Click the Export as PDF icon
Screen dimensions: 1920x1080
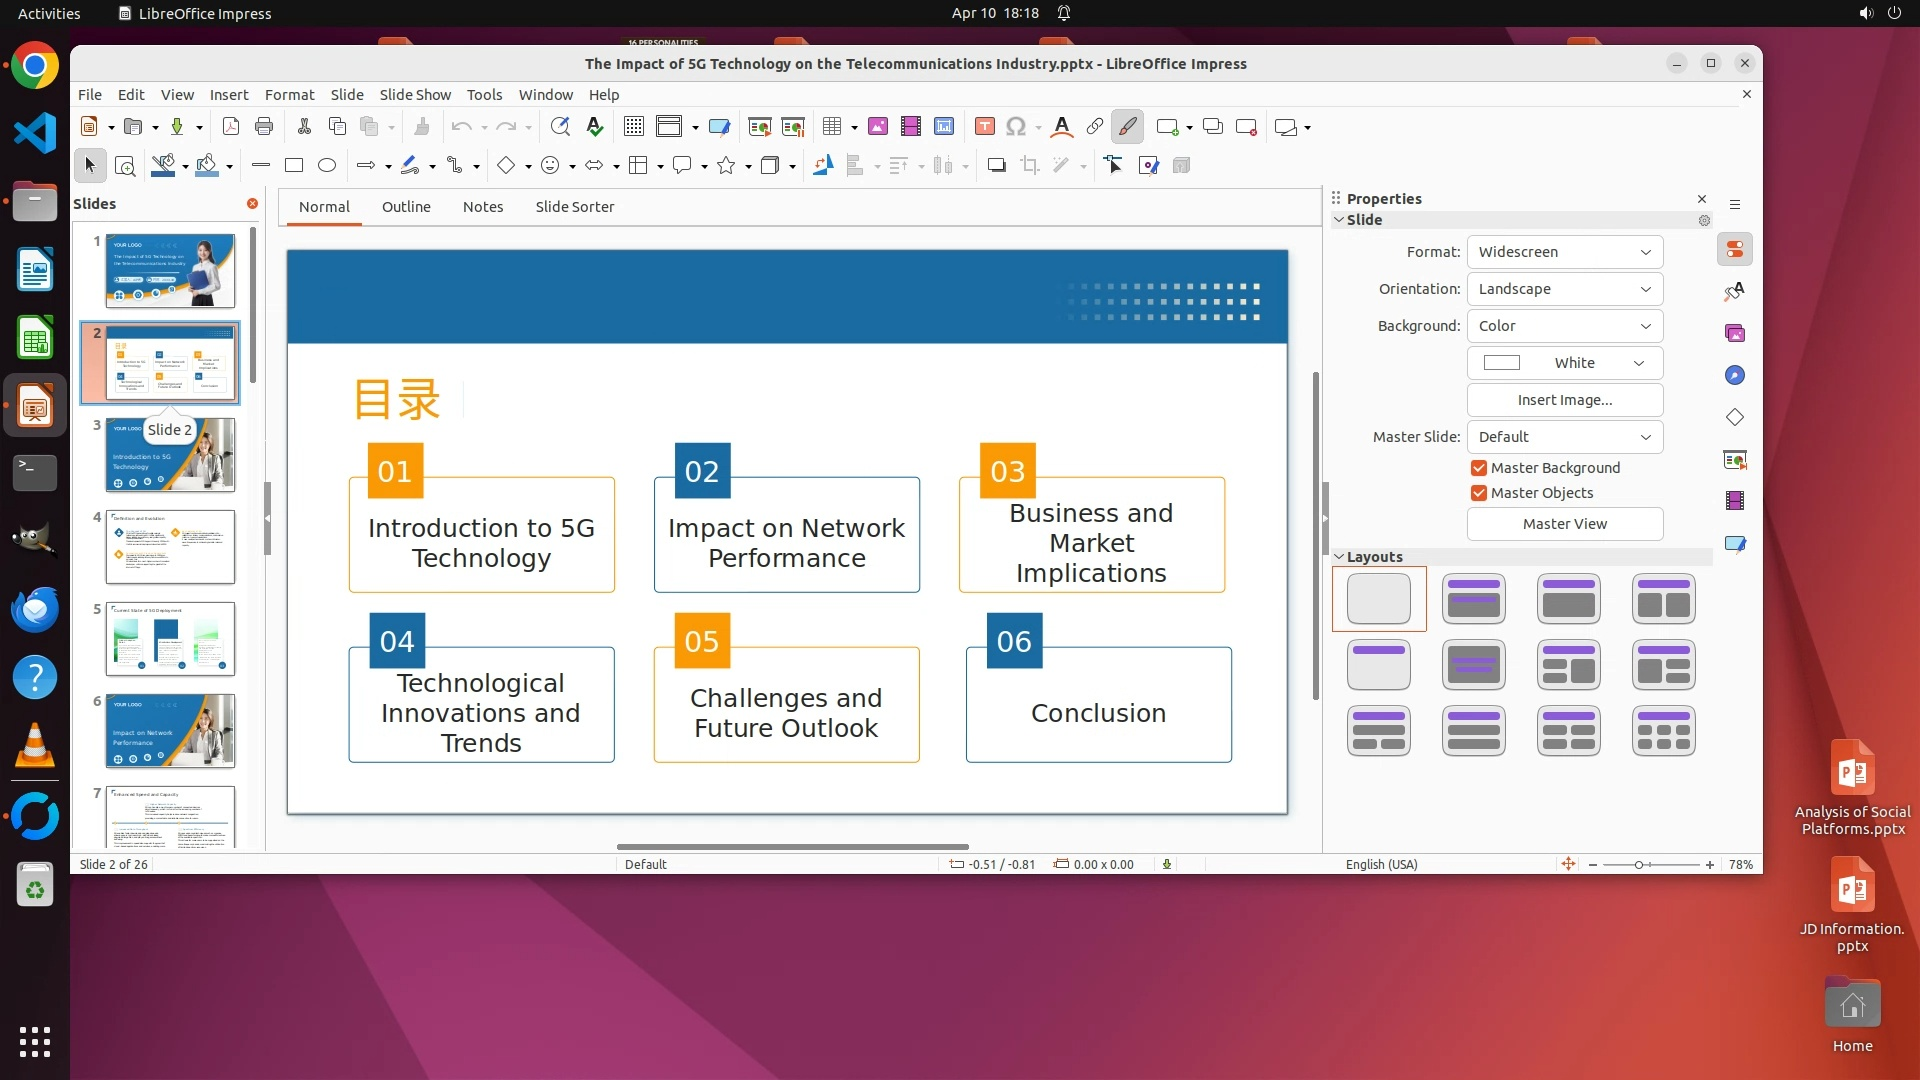(x=231, y=127)
